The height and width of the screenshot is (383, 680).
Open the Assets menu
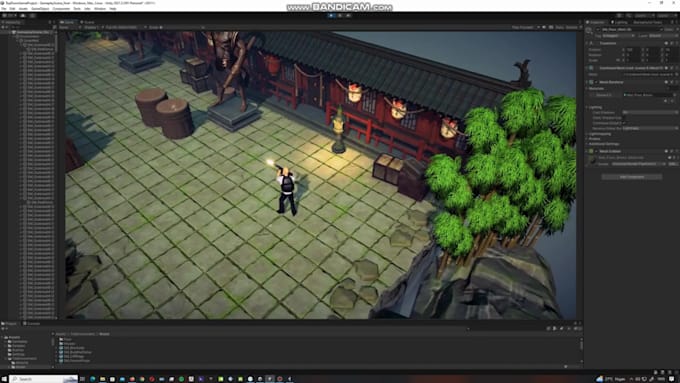(23, 8)
